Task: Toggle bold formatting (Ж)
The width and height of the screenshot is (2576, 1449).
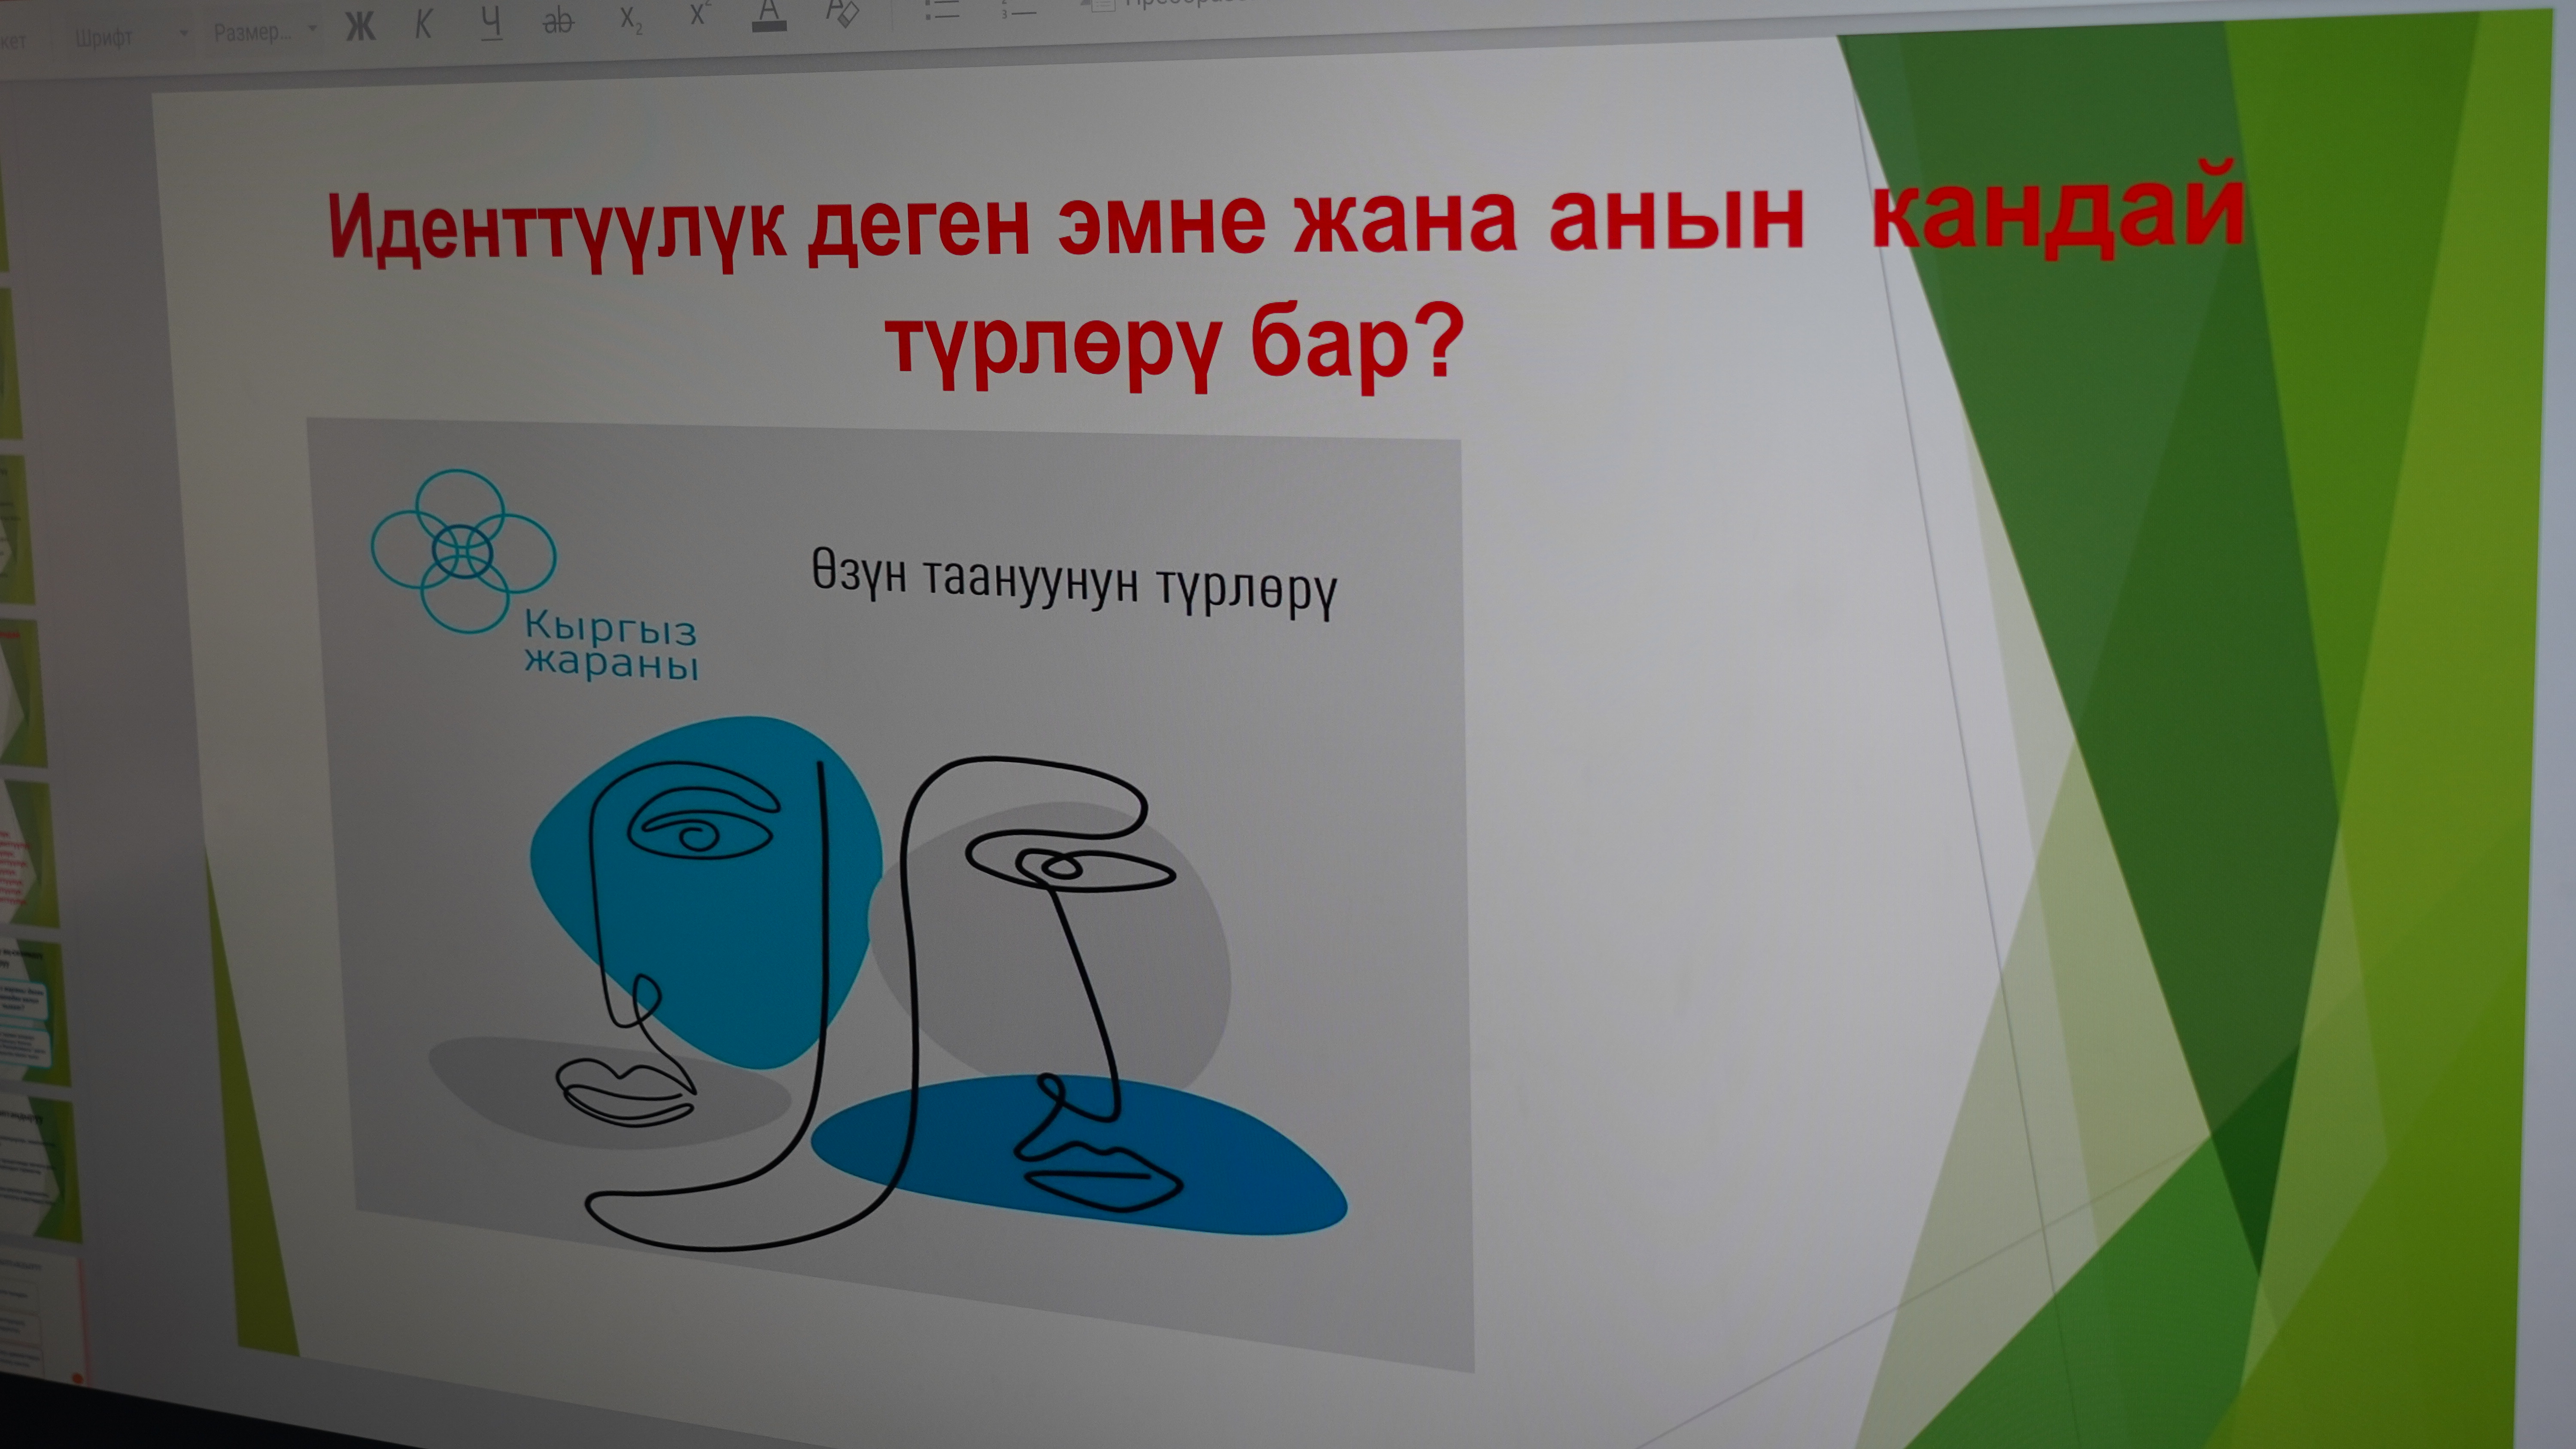Action: coord(360,27)
